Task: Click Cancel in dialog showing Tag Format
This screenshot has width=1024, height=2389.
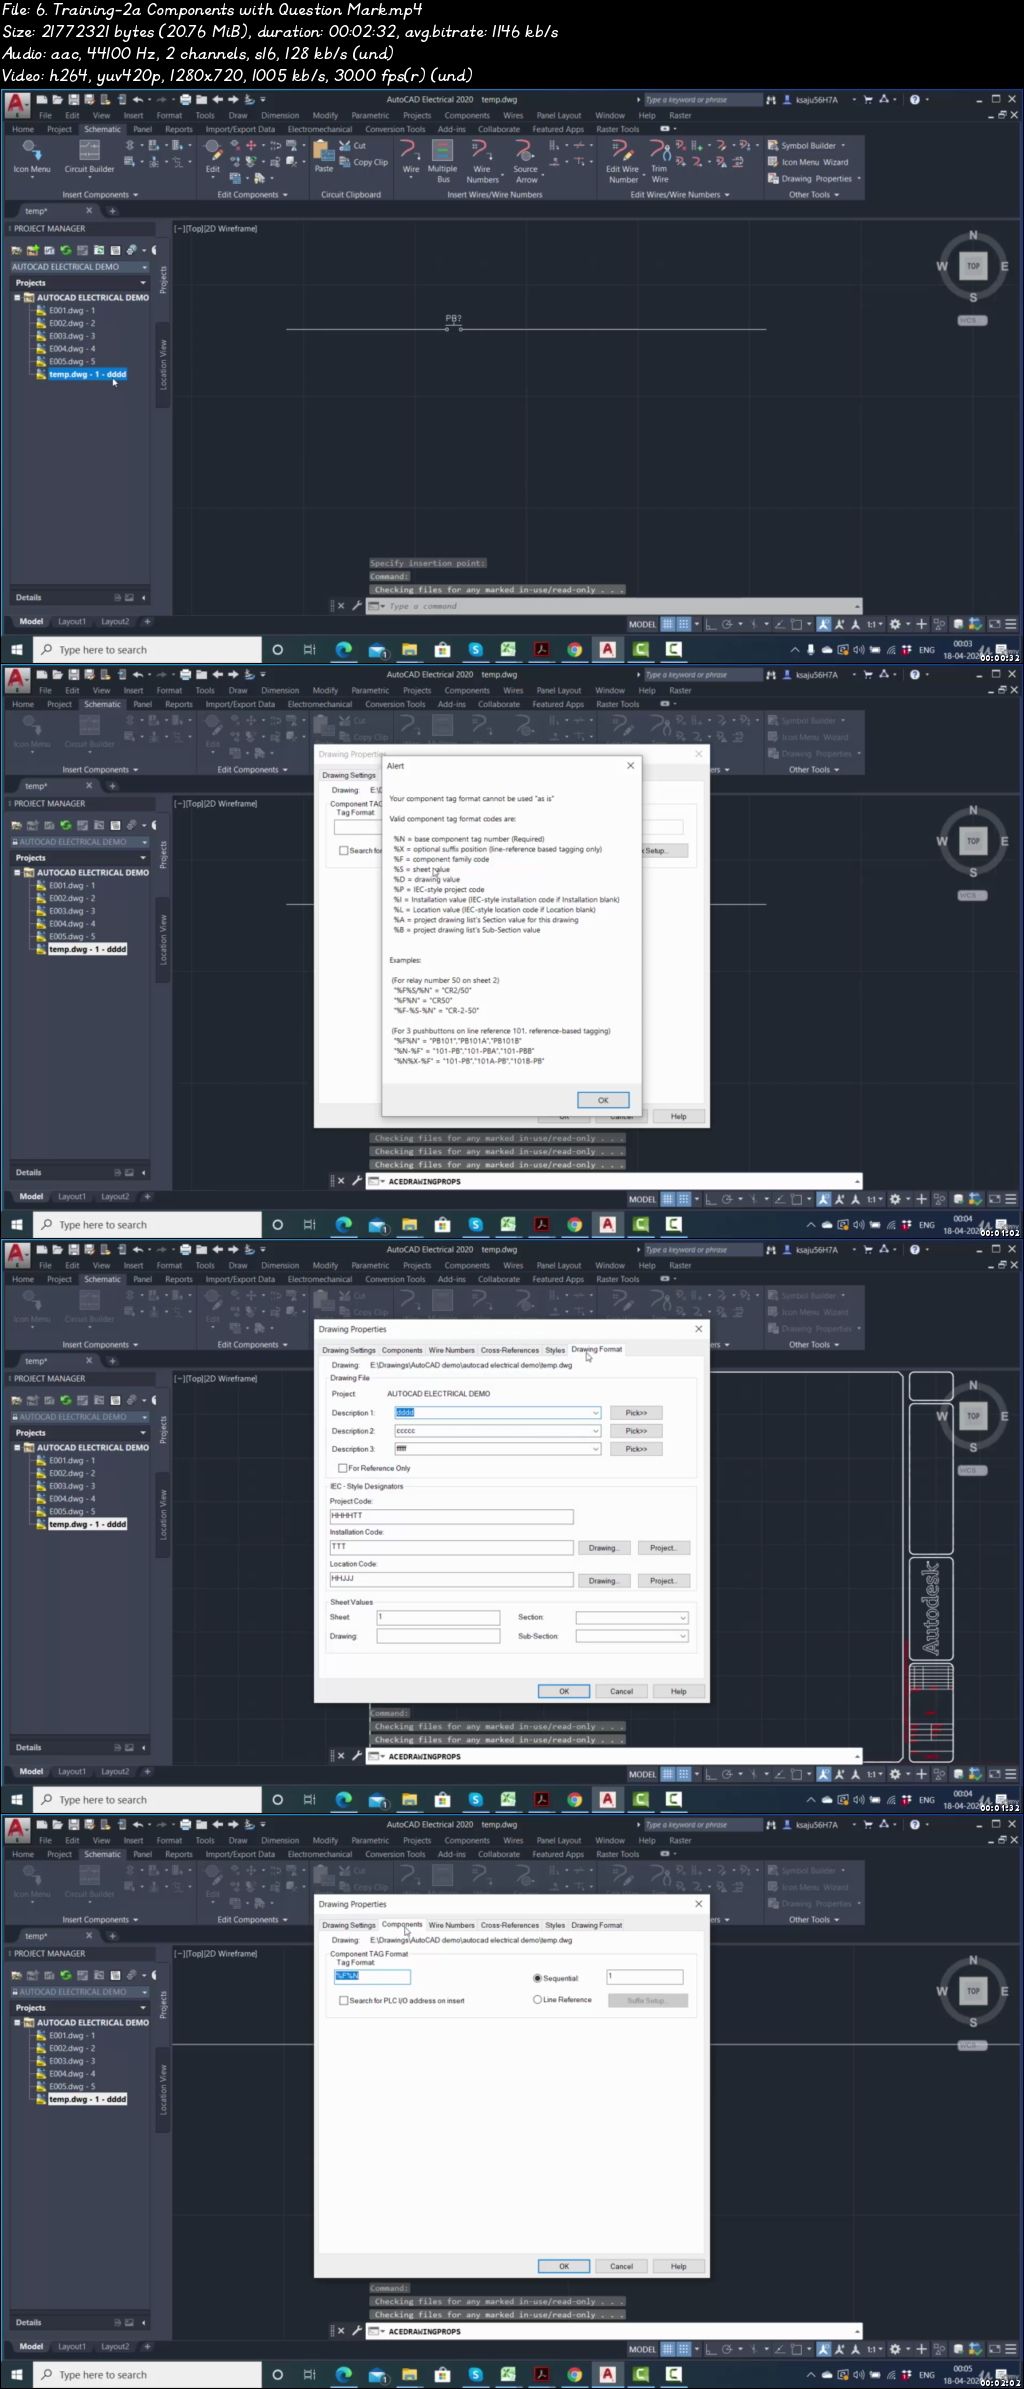Action: pos(621,2266)
